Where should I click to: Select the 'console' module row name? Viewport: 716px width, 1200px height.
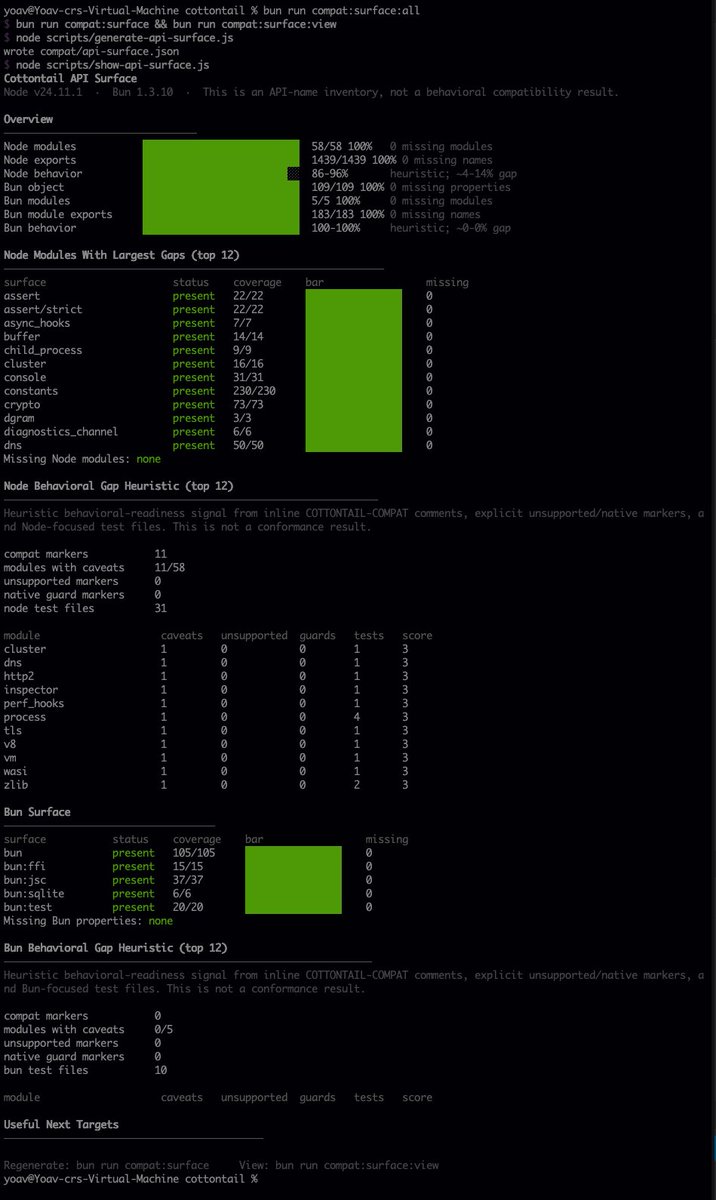click(25, 377)
